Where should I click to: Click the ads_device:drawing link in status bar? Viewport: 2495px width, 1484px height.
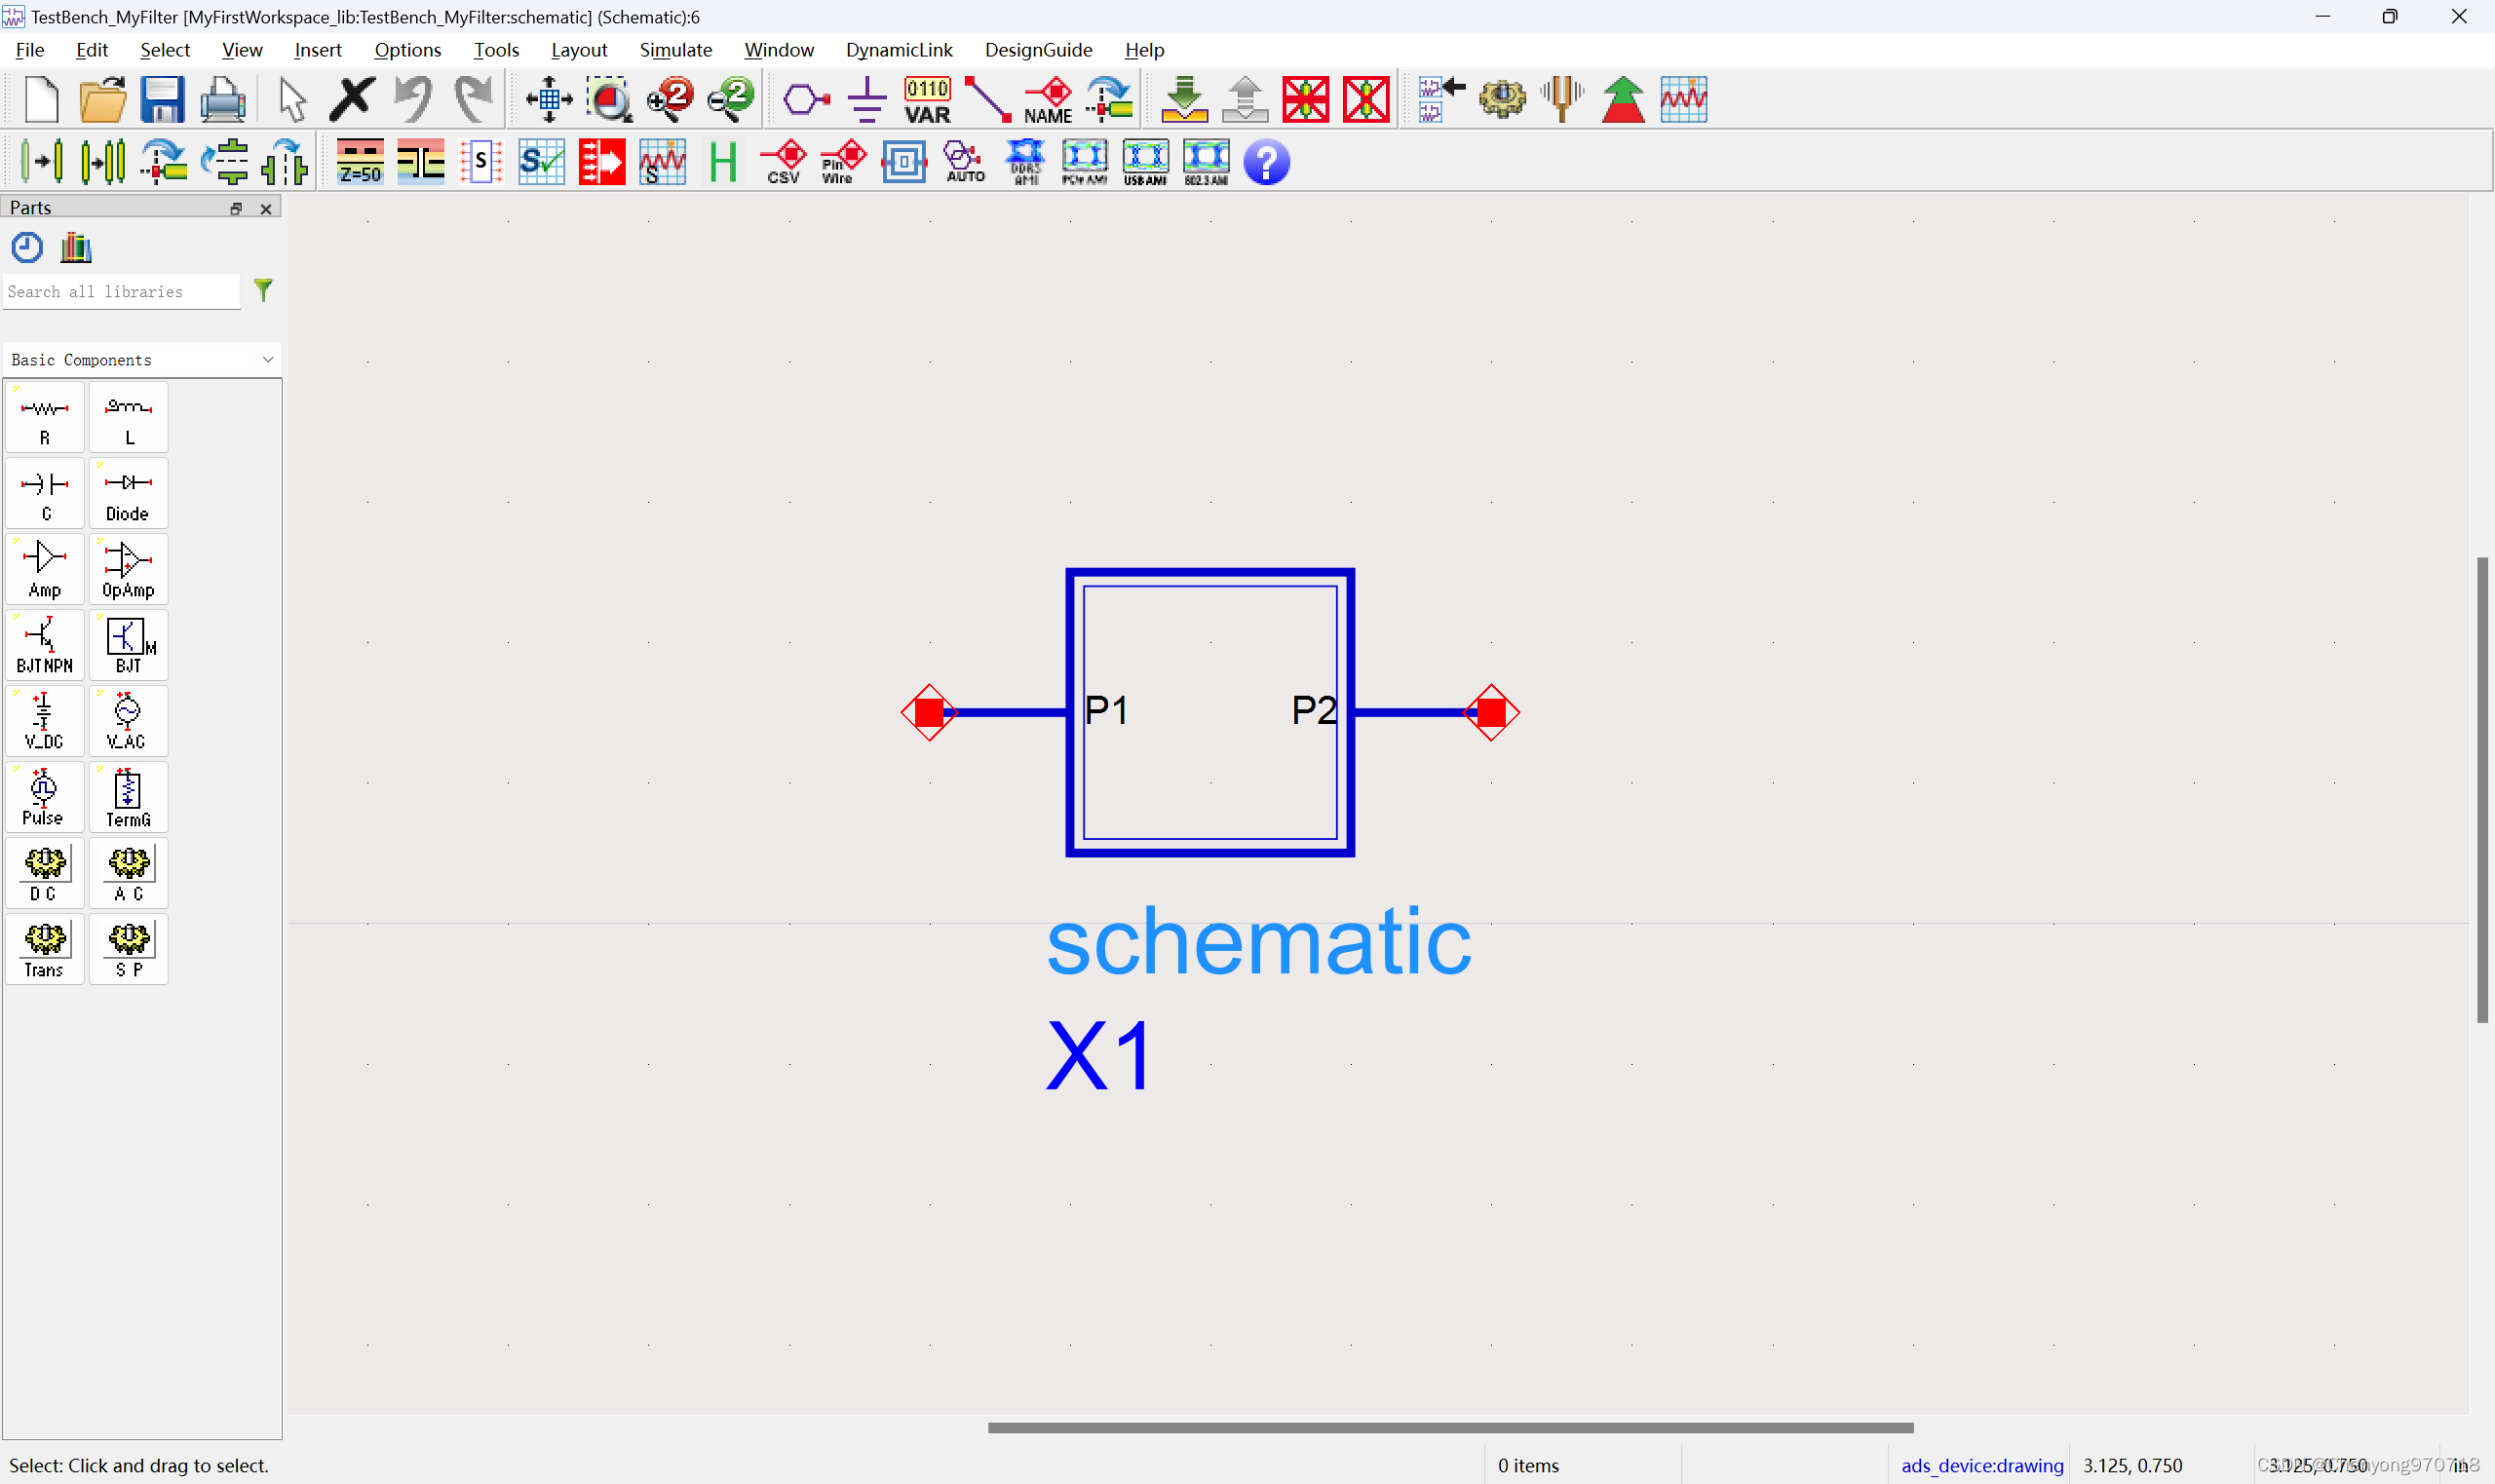(1982, 1465)
